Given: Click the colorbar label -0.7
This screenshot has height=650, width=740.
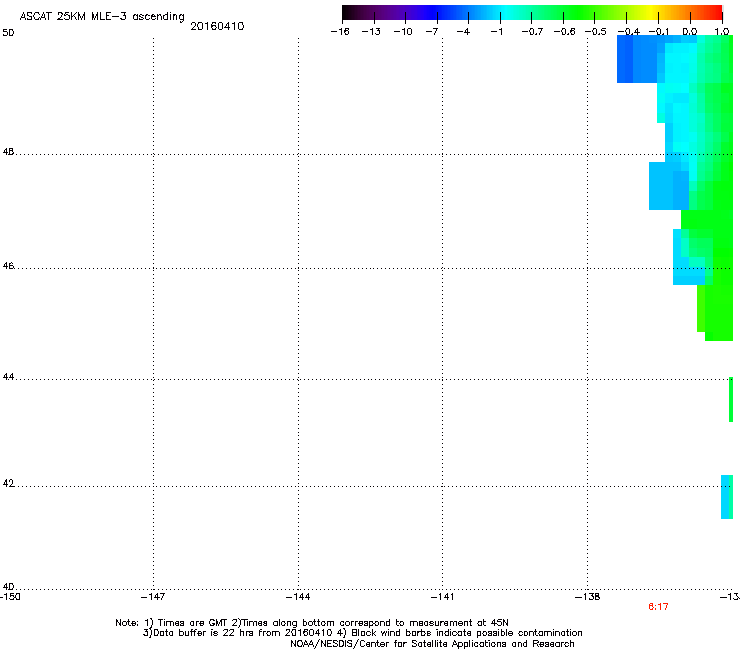Looking at the screenshot, I should pyautogui.click(x=532, y=32).
